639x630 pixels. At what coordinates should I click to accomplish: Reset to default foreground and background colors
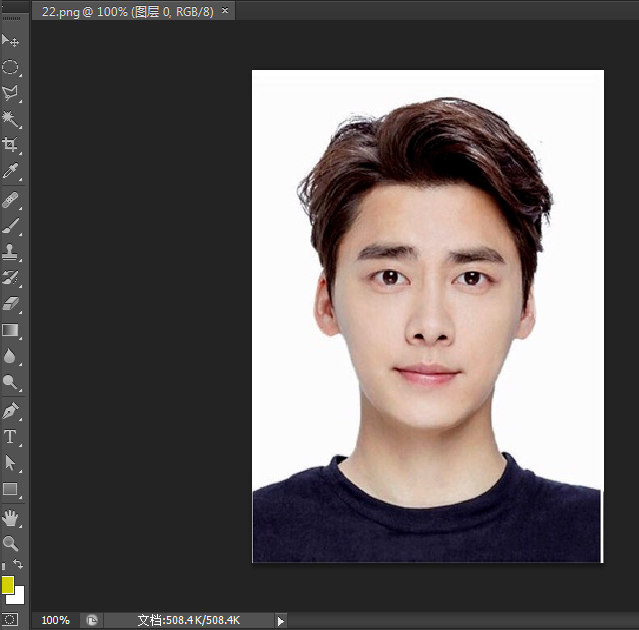coord(4,566)
